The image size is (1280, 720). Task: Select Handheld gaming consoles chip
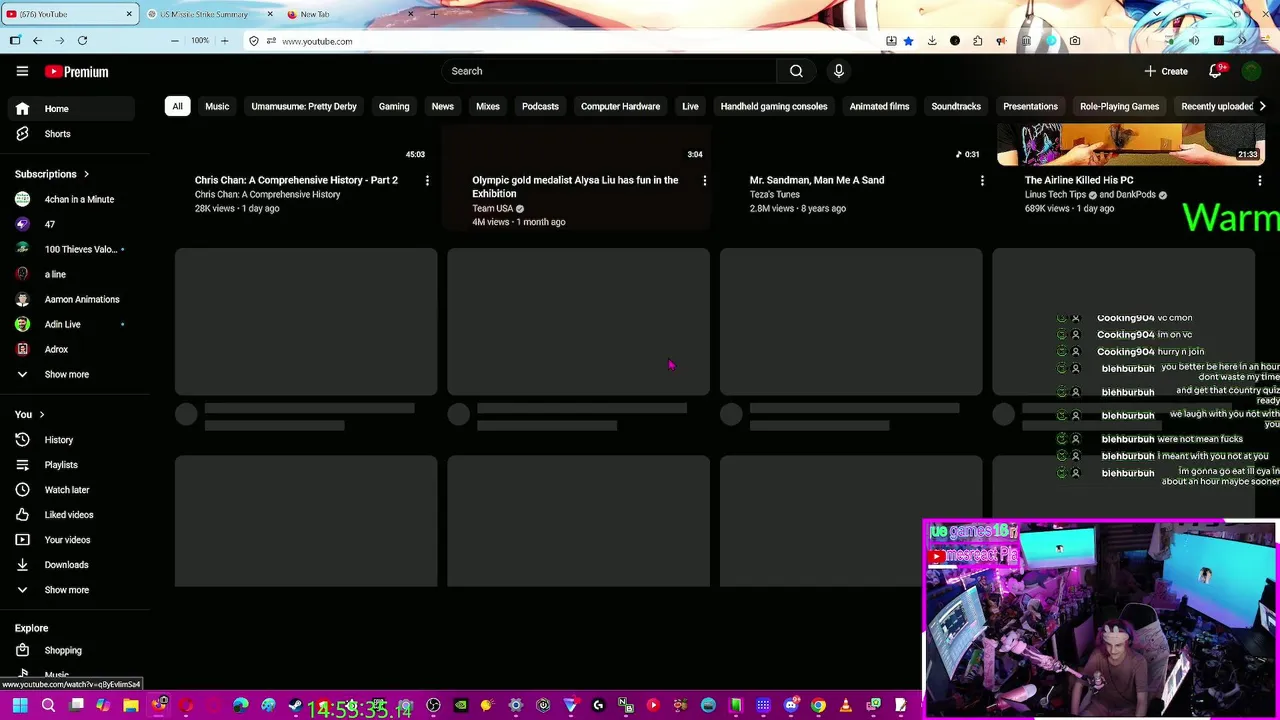pyautogui.click(x=774, y=106)
